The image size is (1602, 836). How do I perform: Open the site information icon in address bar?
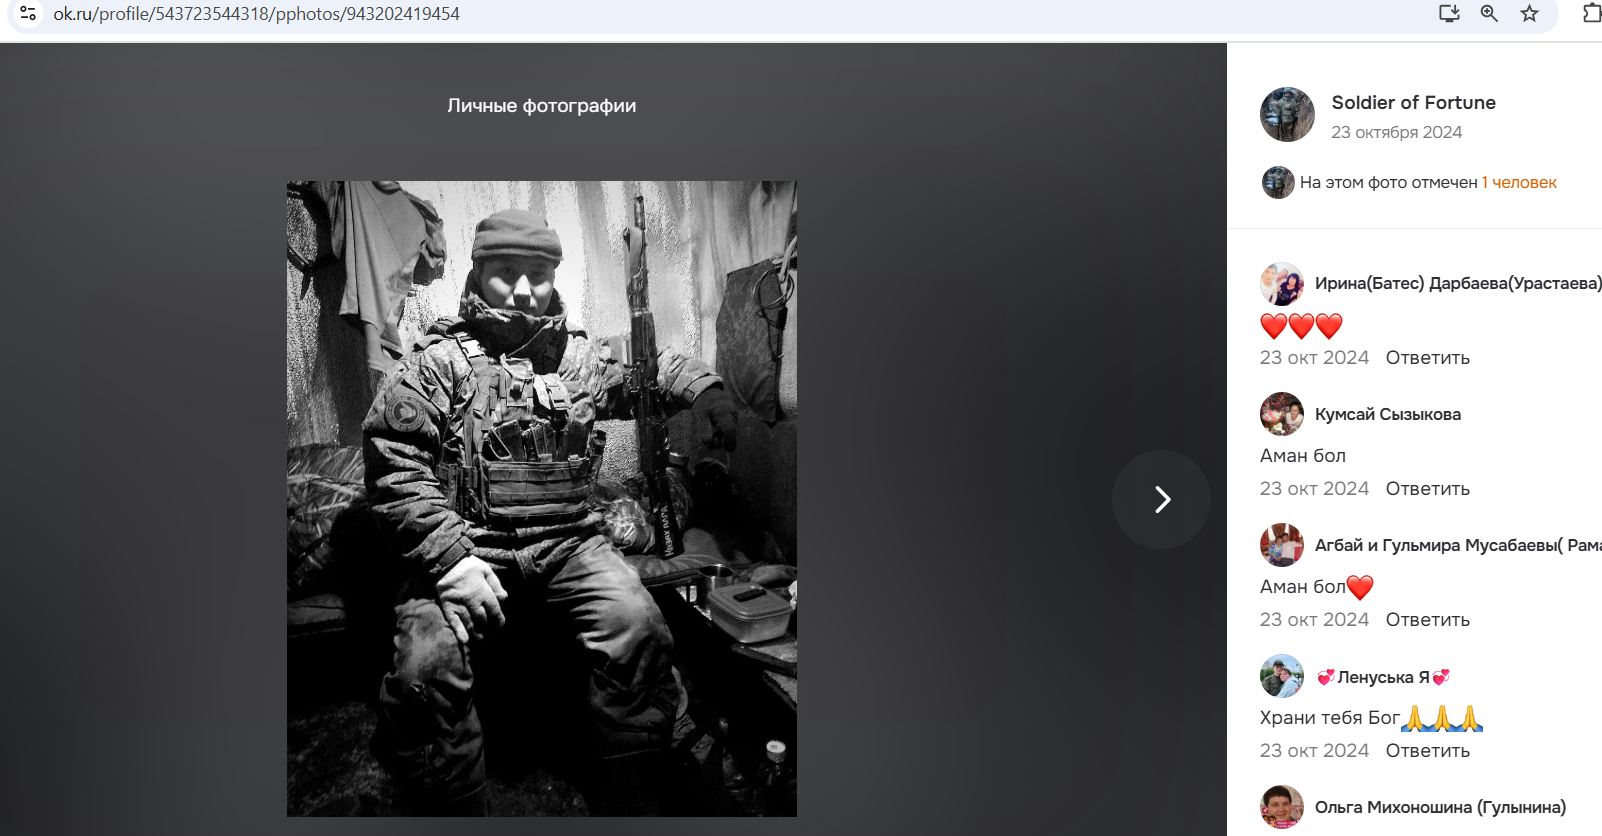(28, 14)
